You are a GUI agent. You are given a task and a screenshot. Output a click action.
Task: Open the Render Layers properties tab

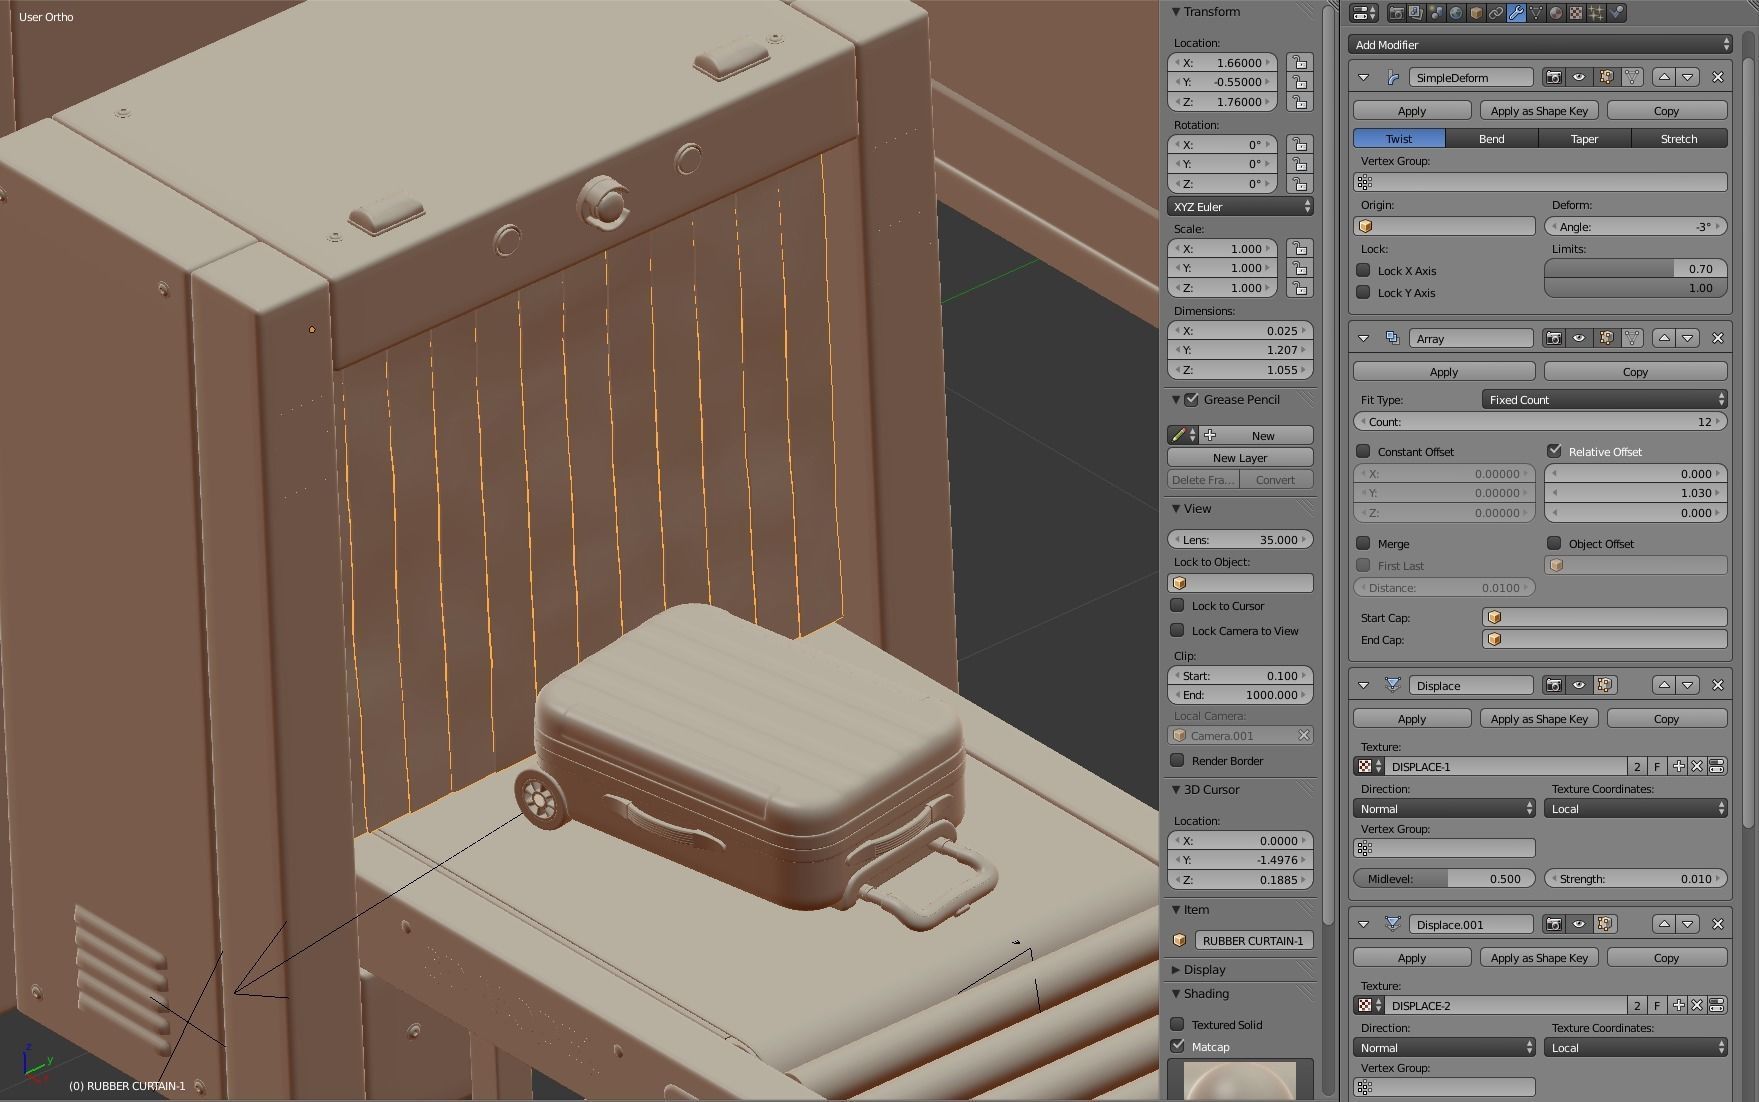click(x=1416, y=13)
